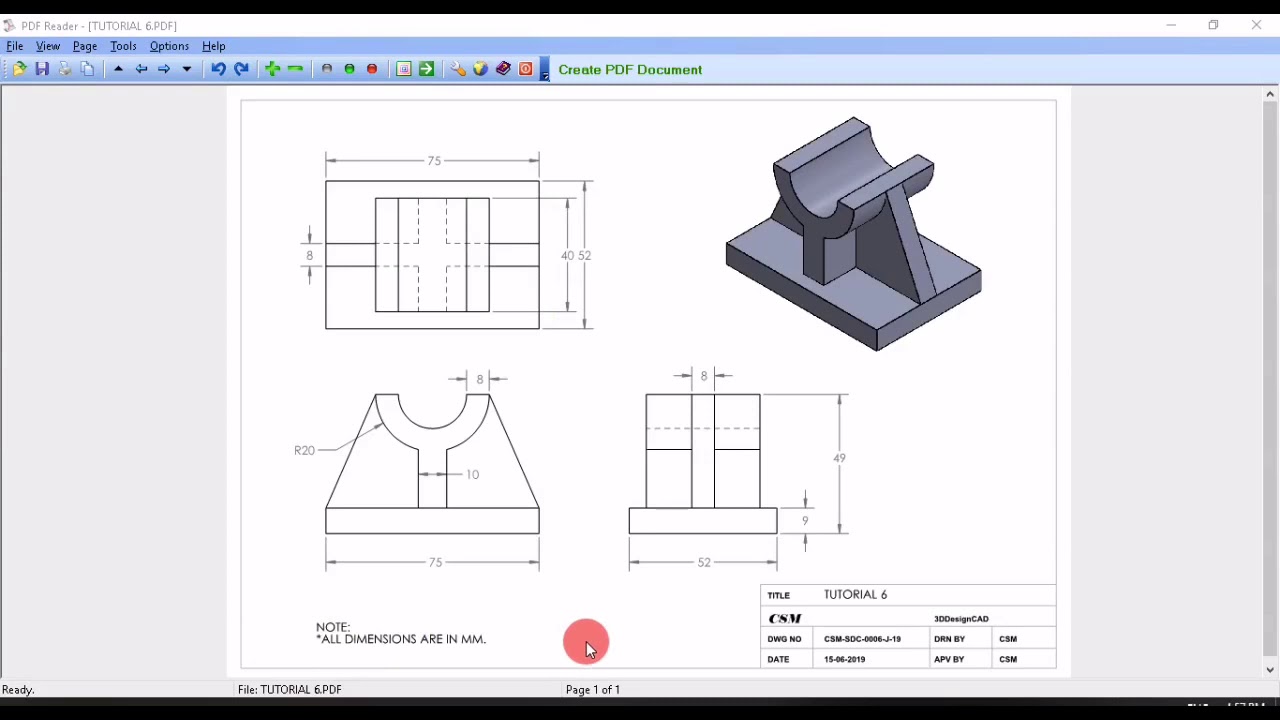Click the red circle toolbar button
Image resolution: width=1280 pixels, height=720 pixels.
coord(372,69)
